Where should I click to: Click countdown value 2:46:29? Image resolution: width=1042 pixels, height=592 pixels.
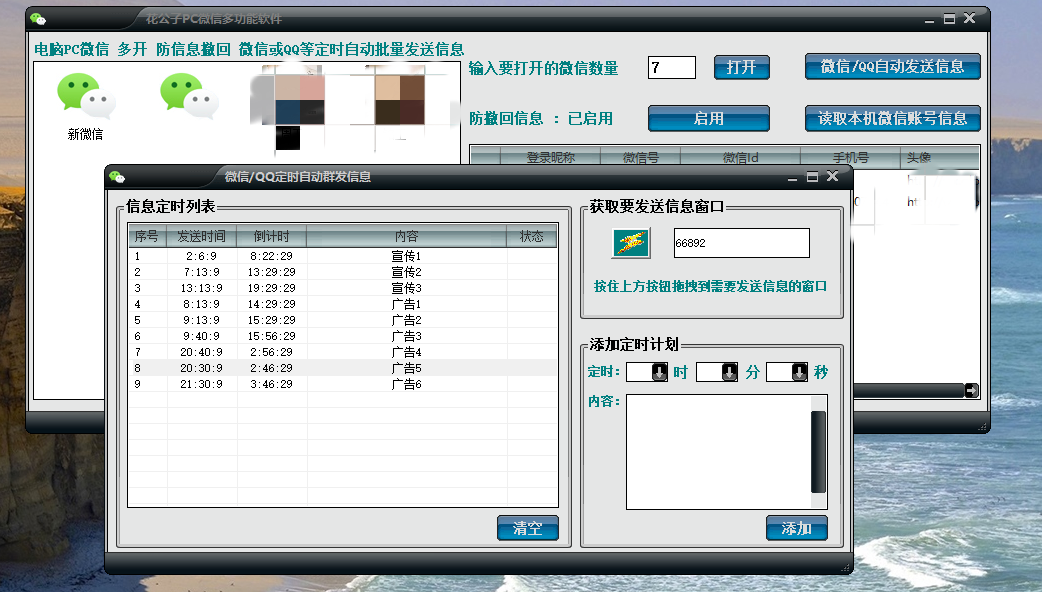pyautogui.click(x=271, y=367)
